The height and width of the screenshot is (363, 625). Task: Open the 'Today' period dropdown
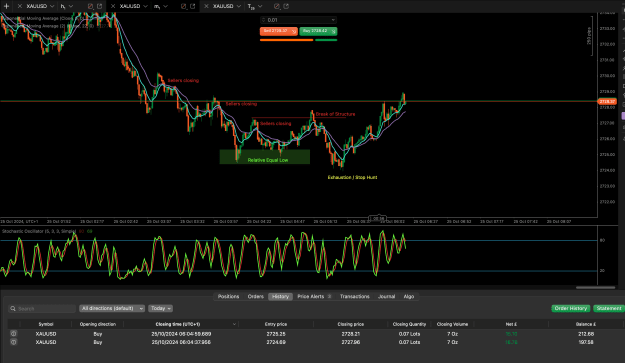160,308
